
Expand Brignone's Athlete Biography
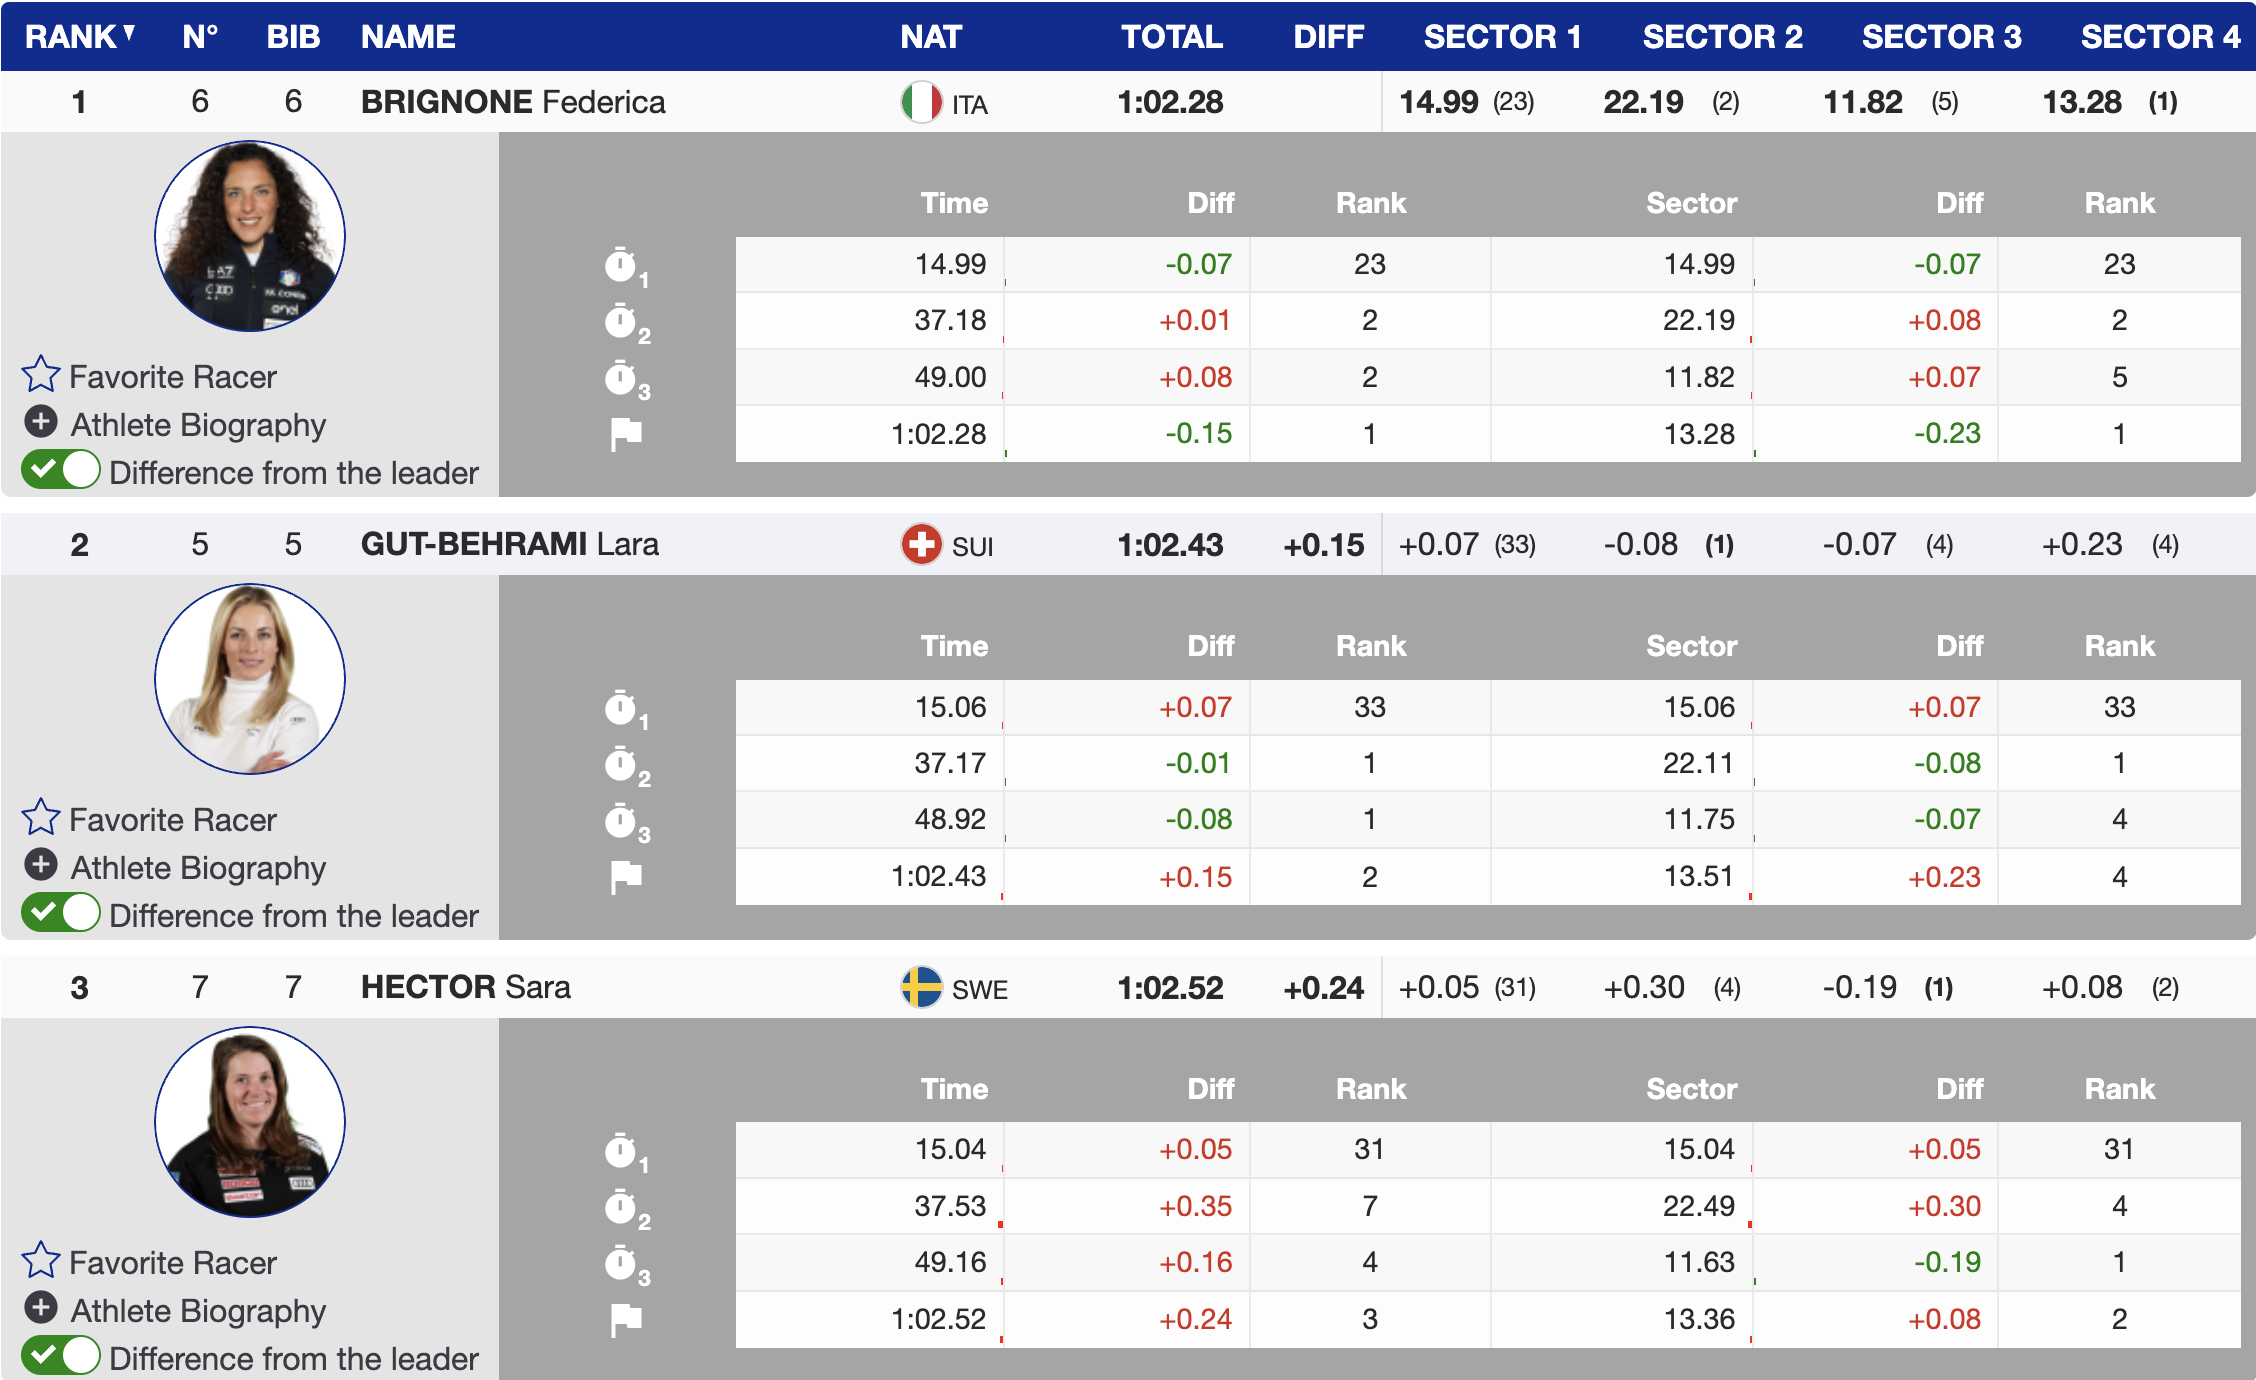41,422
